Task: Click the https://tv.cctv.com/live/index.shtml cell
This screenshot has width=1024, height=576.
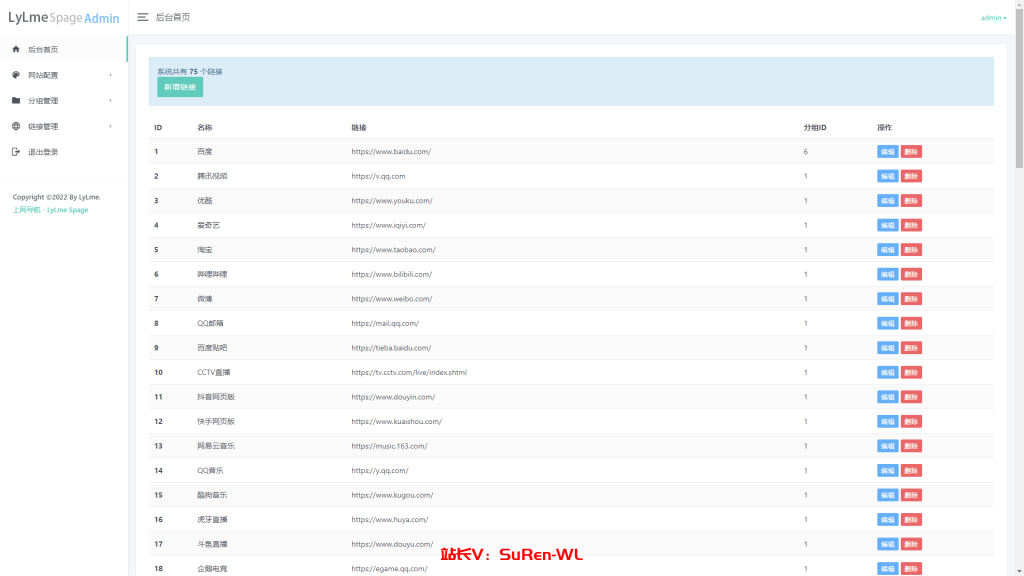Action: pyautogui.click(x=409, y=372)
